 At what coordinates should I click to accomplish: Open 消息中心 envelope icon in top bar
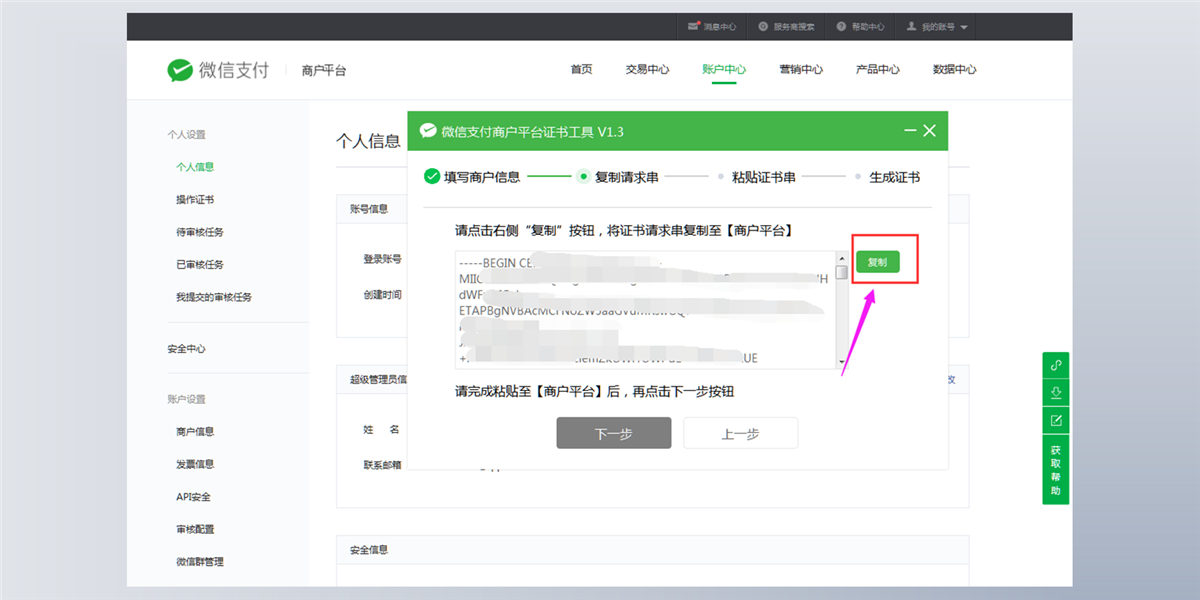coord(694,26)
